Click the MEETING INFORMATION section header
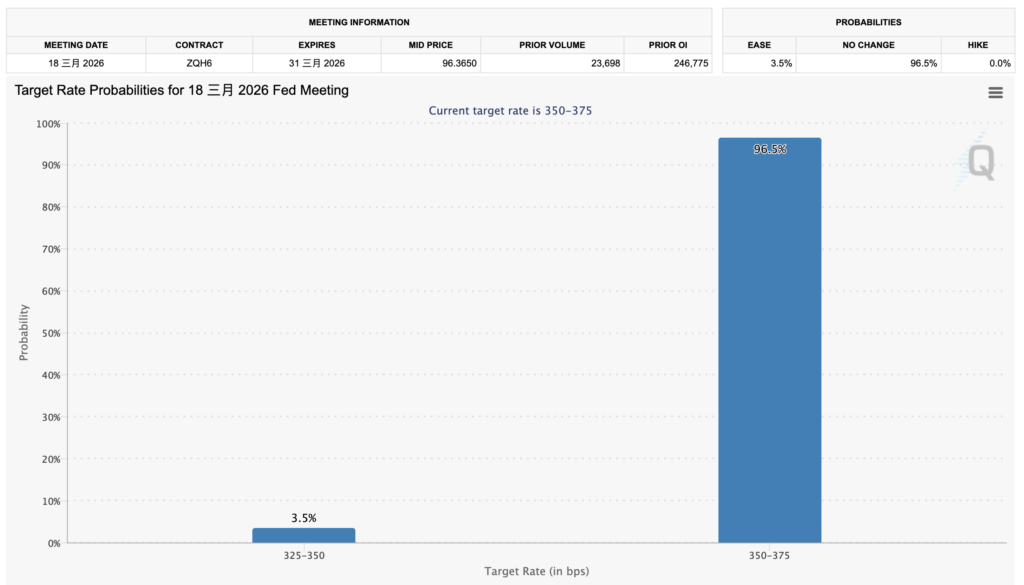This screenshot has height=585, width=1024. (x=359, y=22)
